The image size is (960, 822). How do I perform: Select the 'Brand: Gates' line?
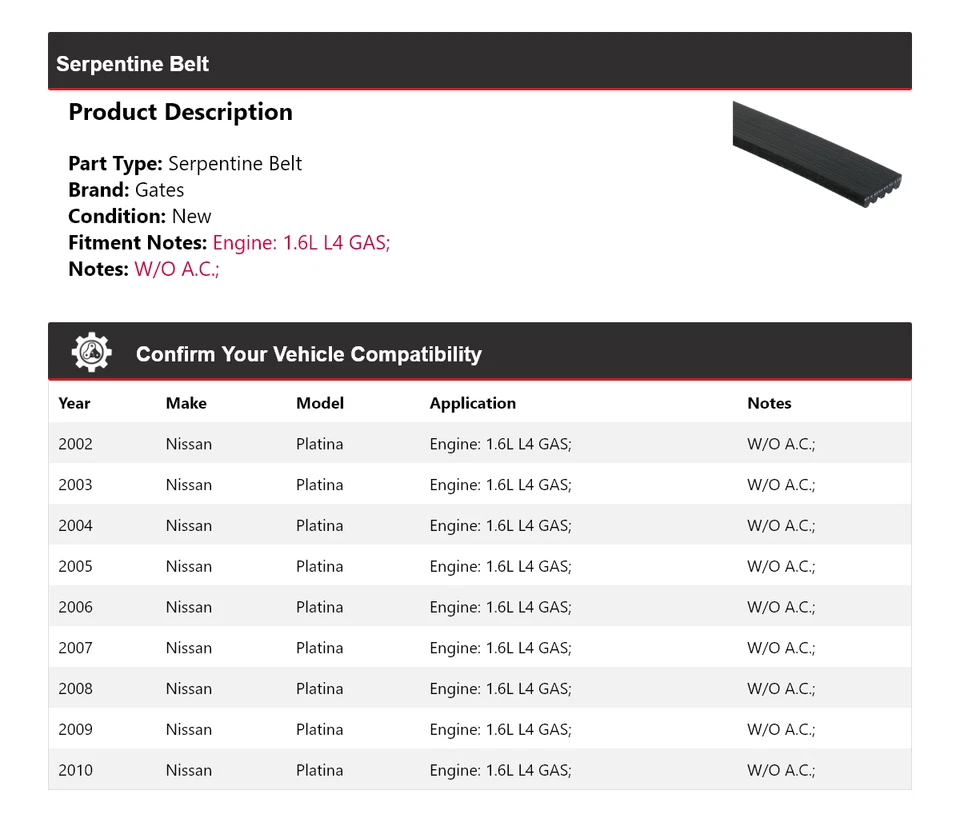(x=126, y=190)
